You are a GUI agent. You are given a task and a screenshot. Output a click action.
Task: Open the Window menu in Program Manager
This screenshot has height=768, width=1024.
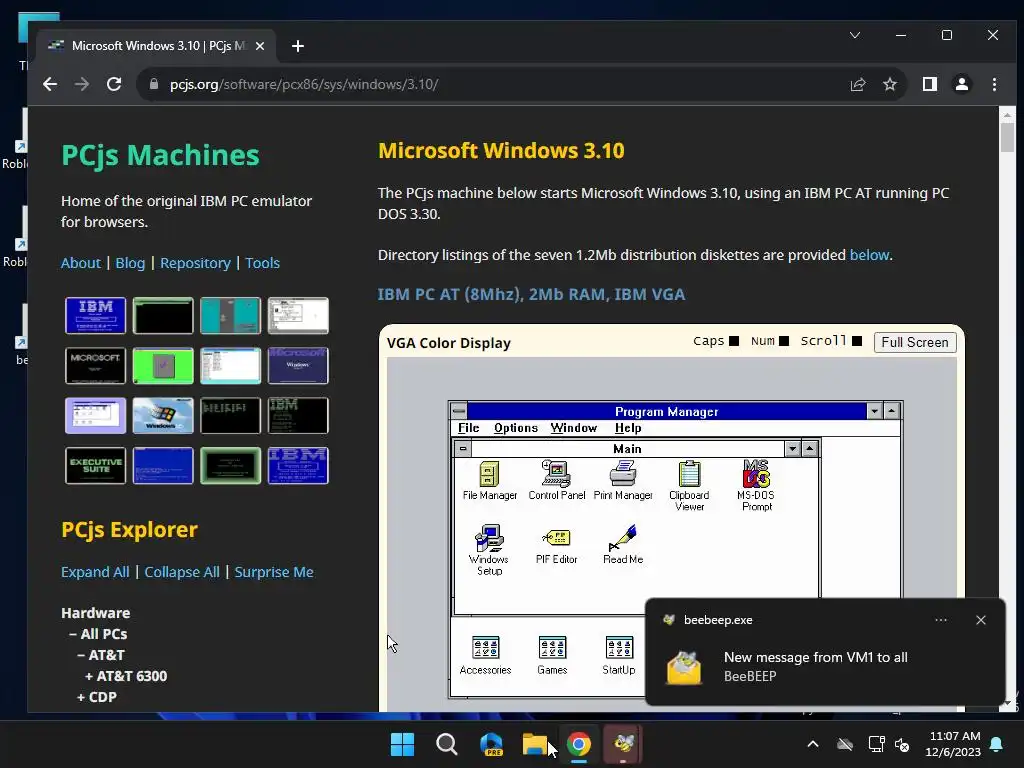(573, 428)
